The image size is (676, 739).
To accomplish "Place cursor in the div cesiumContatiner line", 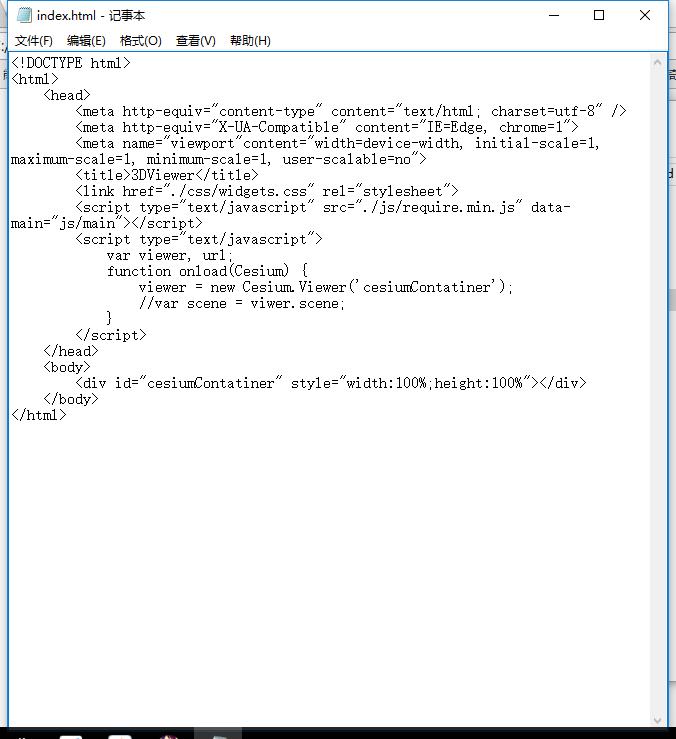I will click(330, 383).
